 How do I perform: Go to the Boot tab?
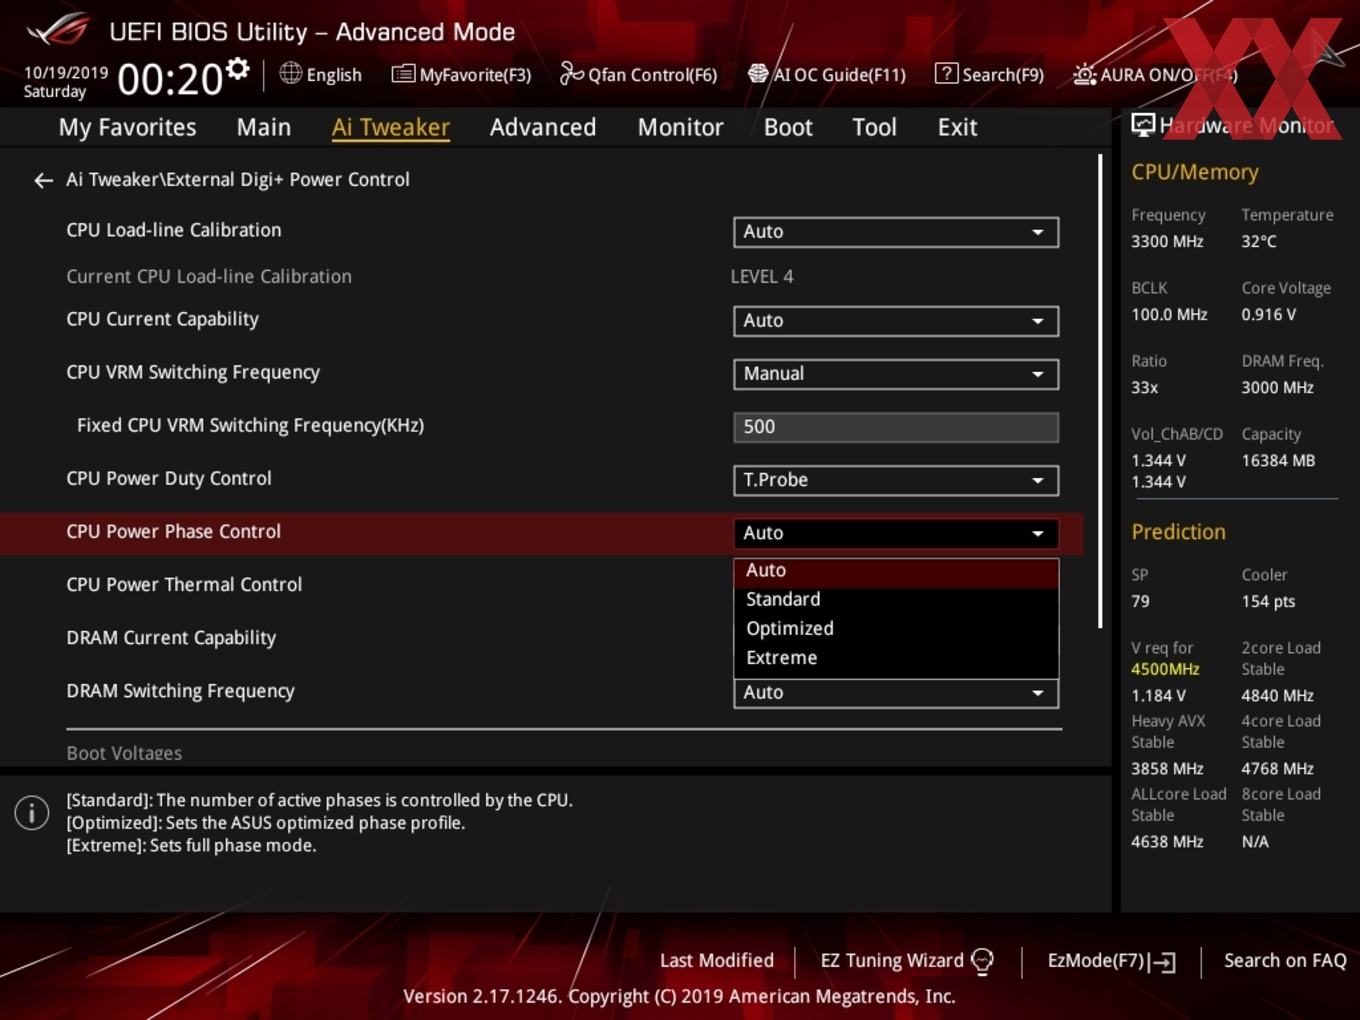coord(788,127)
